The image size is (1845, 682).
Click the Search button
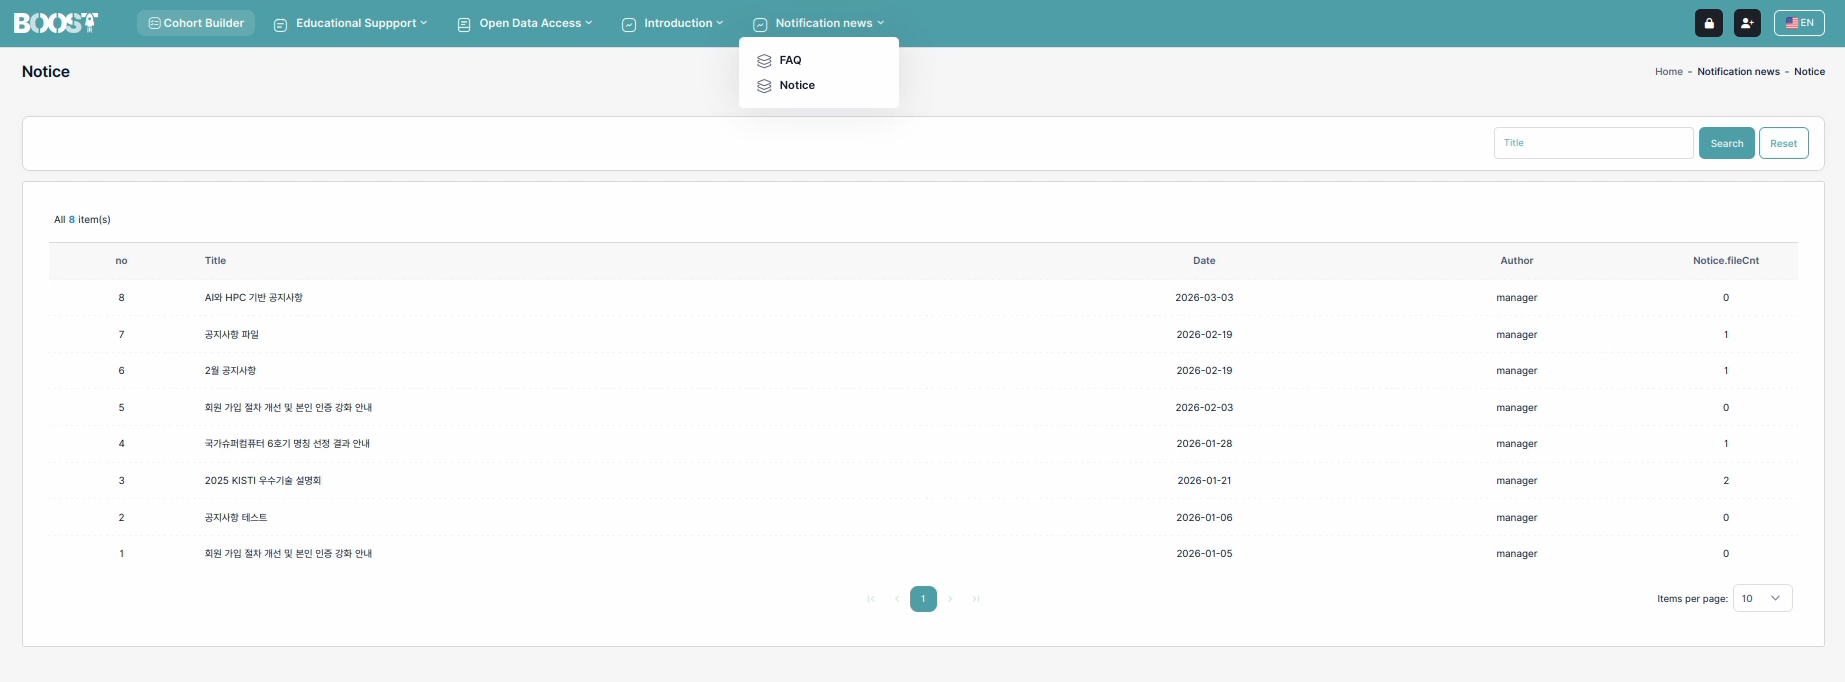[x=1726, y=143]
